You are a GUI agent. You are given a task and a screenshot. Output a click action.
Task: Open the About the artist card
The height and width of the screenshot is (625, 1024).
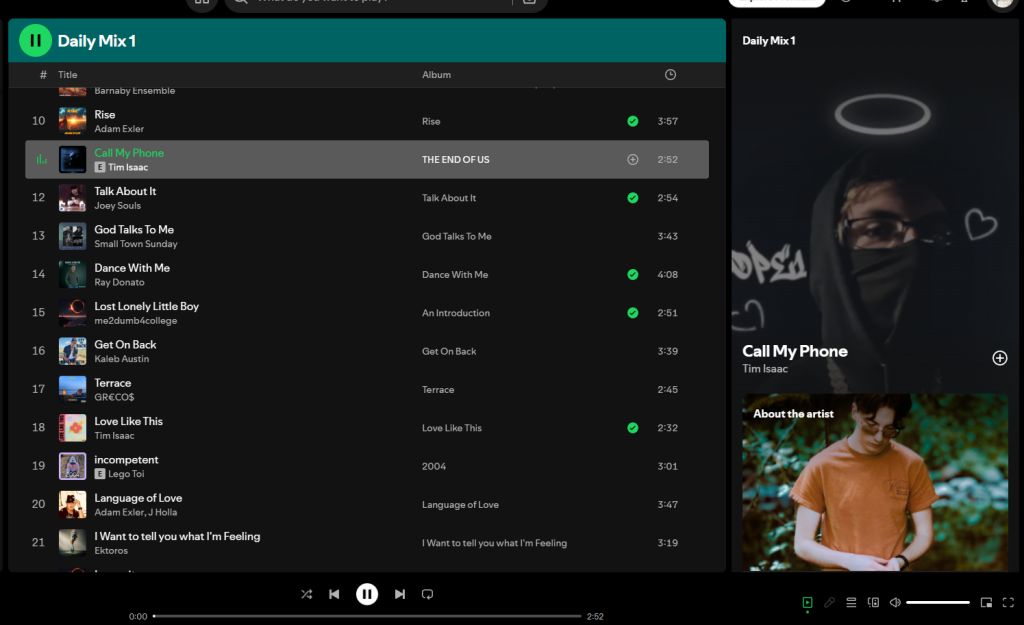click(x=875, y=483)
